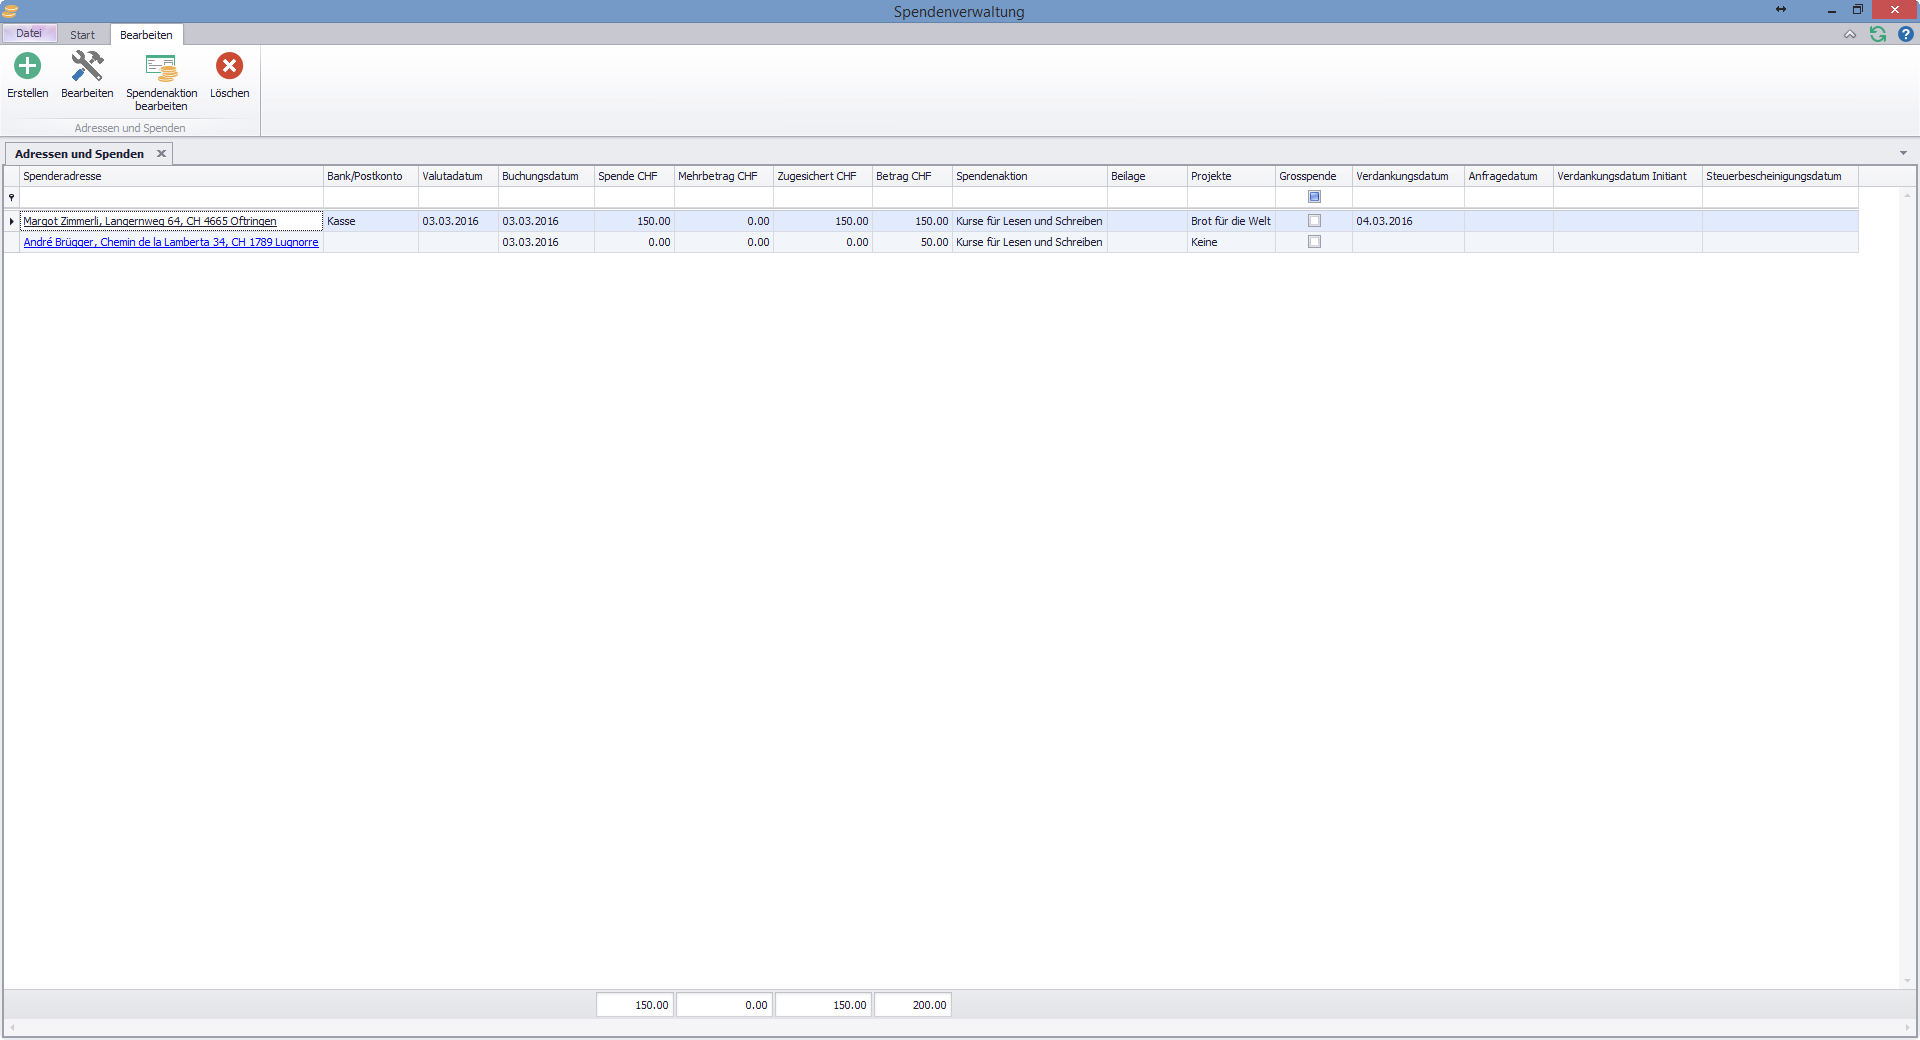Open the Datei menu
The width and height of the screenshot is (1920, 1040).
[x=29, y=34]
